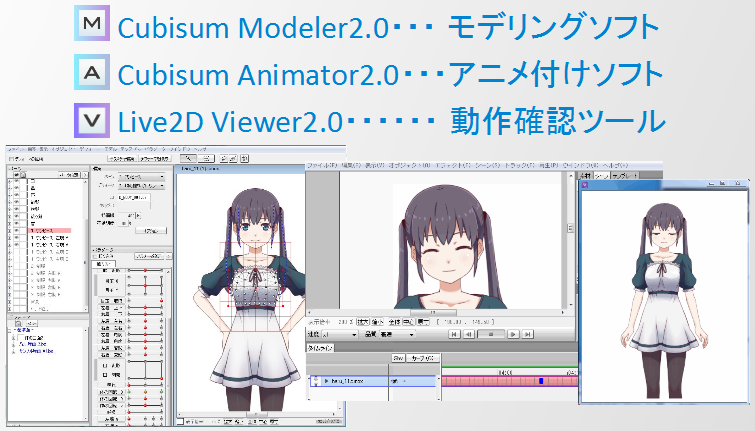Click the second wide text button in Modeler toolbar
Screen dimensions: 755x431
[x=155, y=158]
